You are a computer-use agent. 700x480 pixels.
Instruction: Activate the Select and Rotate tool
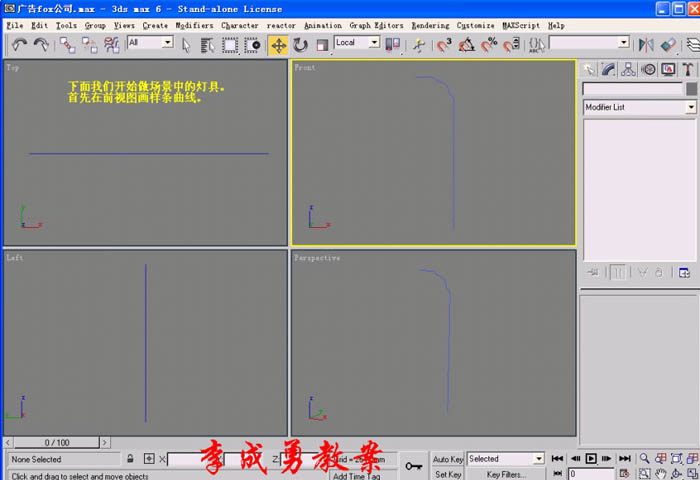click(300, 45)
